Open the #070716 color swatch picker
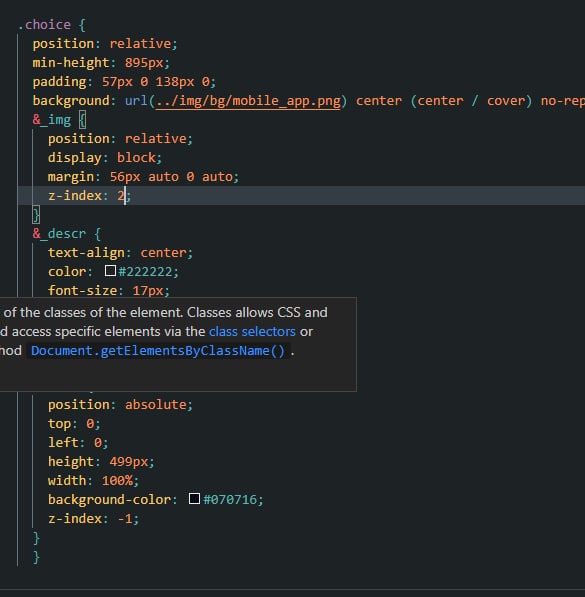The height and width of the screenshot is (597, 585). (x=194, y=498)
